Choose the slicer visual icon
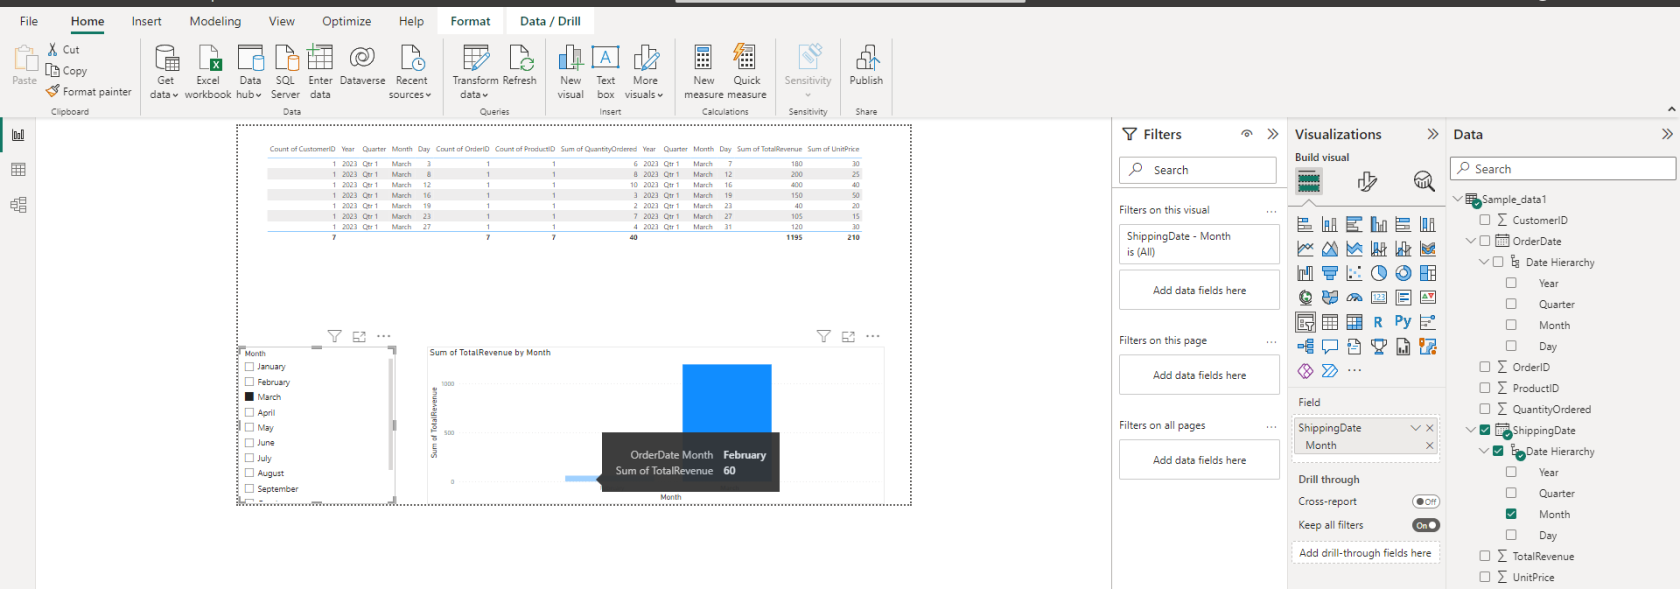 point(1305,322)
